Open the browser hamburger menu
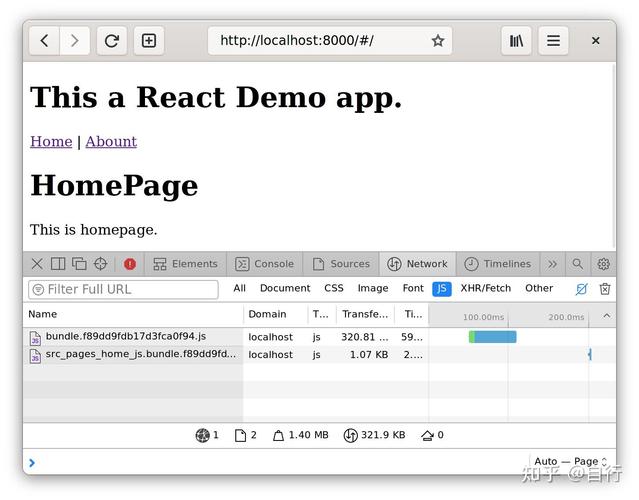639x500 pixels. (x=553, y=41)
